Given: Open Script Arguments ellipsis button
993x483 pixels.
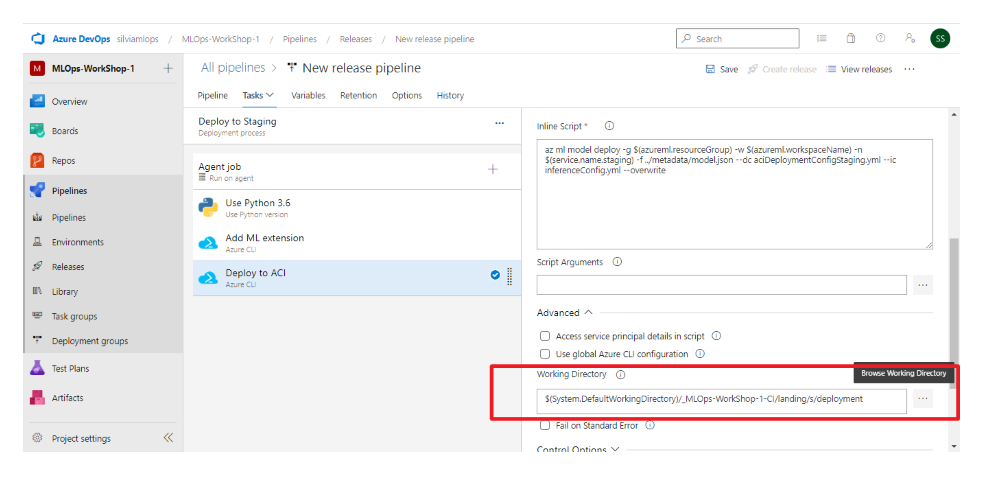Looking at the screenshot, I should coord(923,285).
